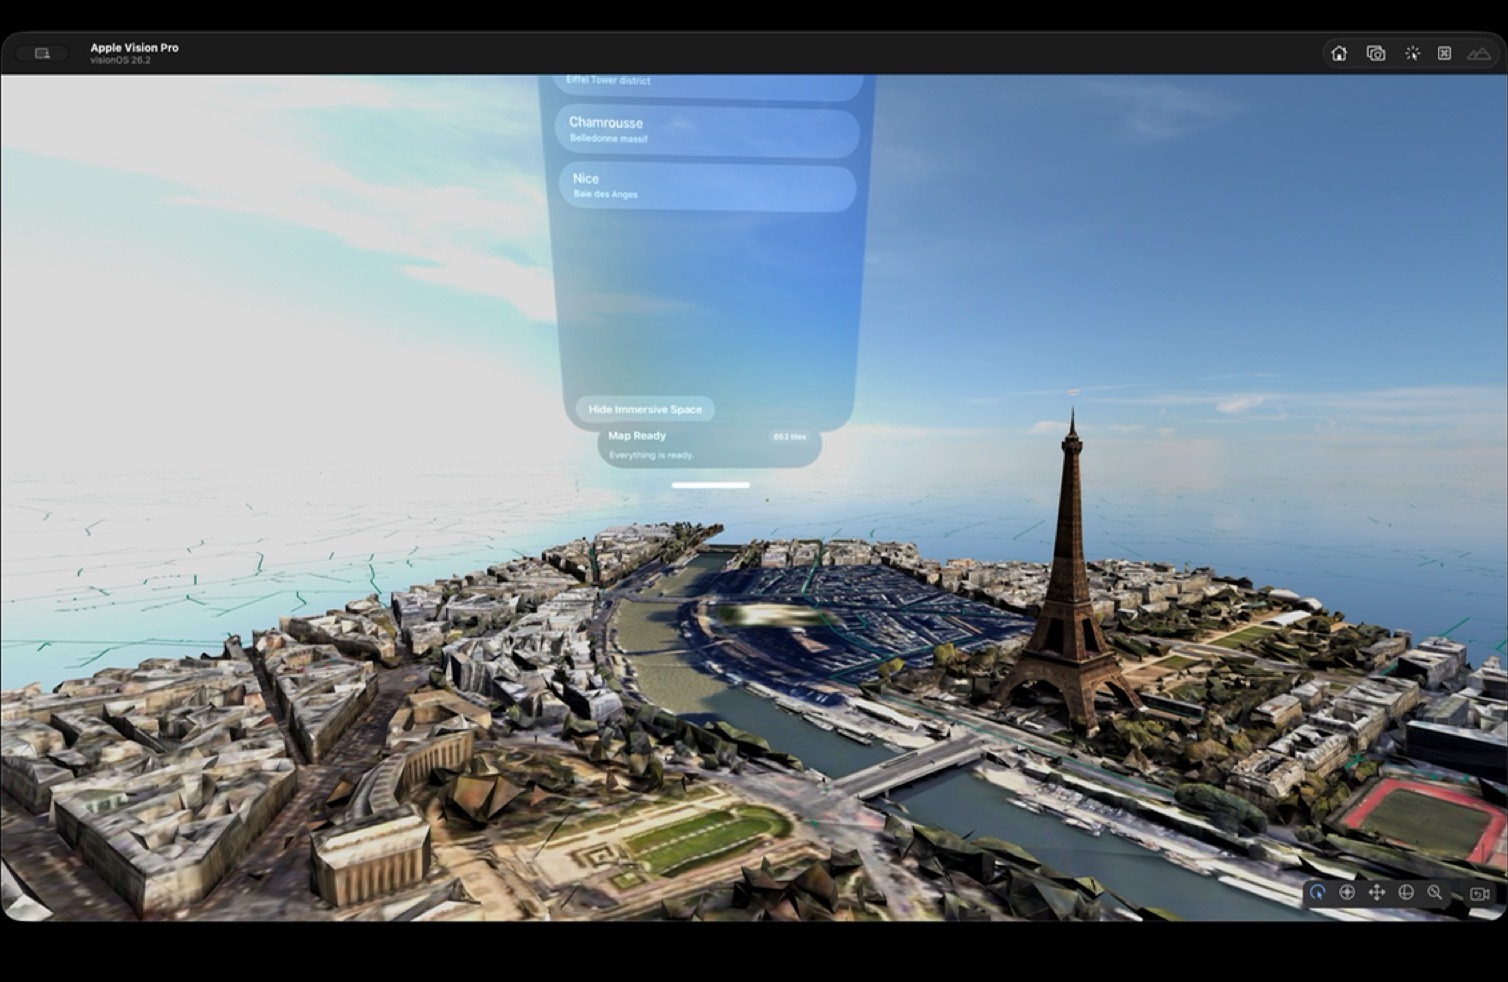This screenshot has width=1508, height=982.
Task: Click the expand-to-fullscreen frame icon
Action: tap(1444, 53)
